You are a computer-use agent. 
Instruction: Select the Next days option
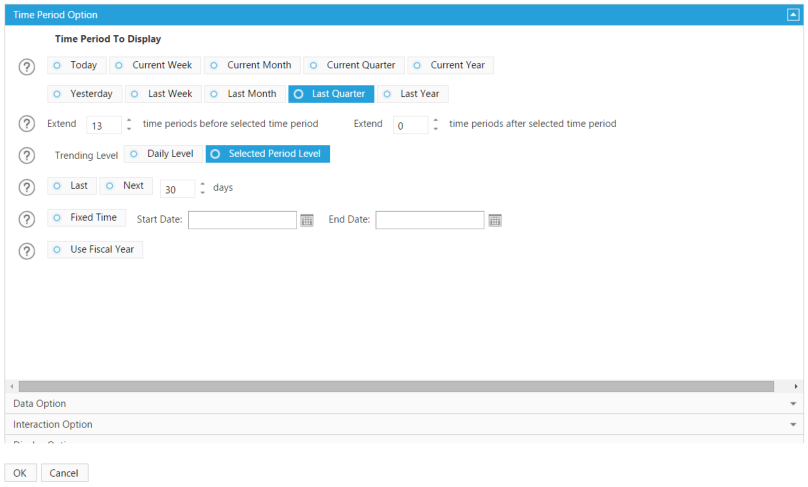[x=126, y=186]
